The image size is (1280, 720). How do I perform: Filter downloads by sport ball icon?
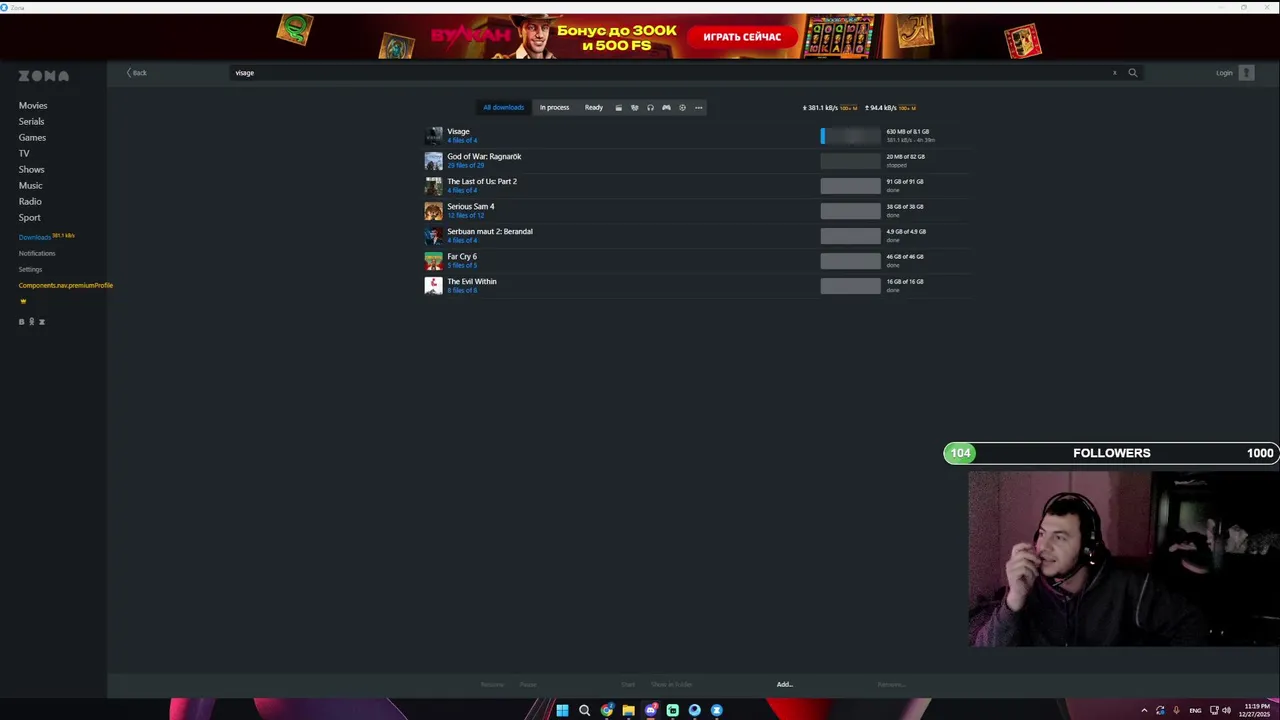click(682, 107)
